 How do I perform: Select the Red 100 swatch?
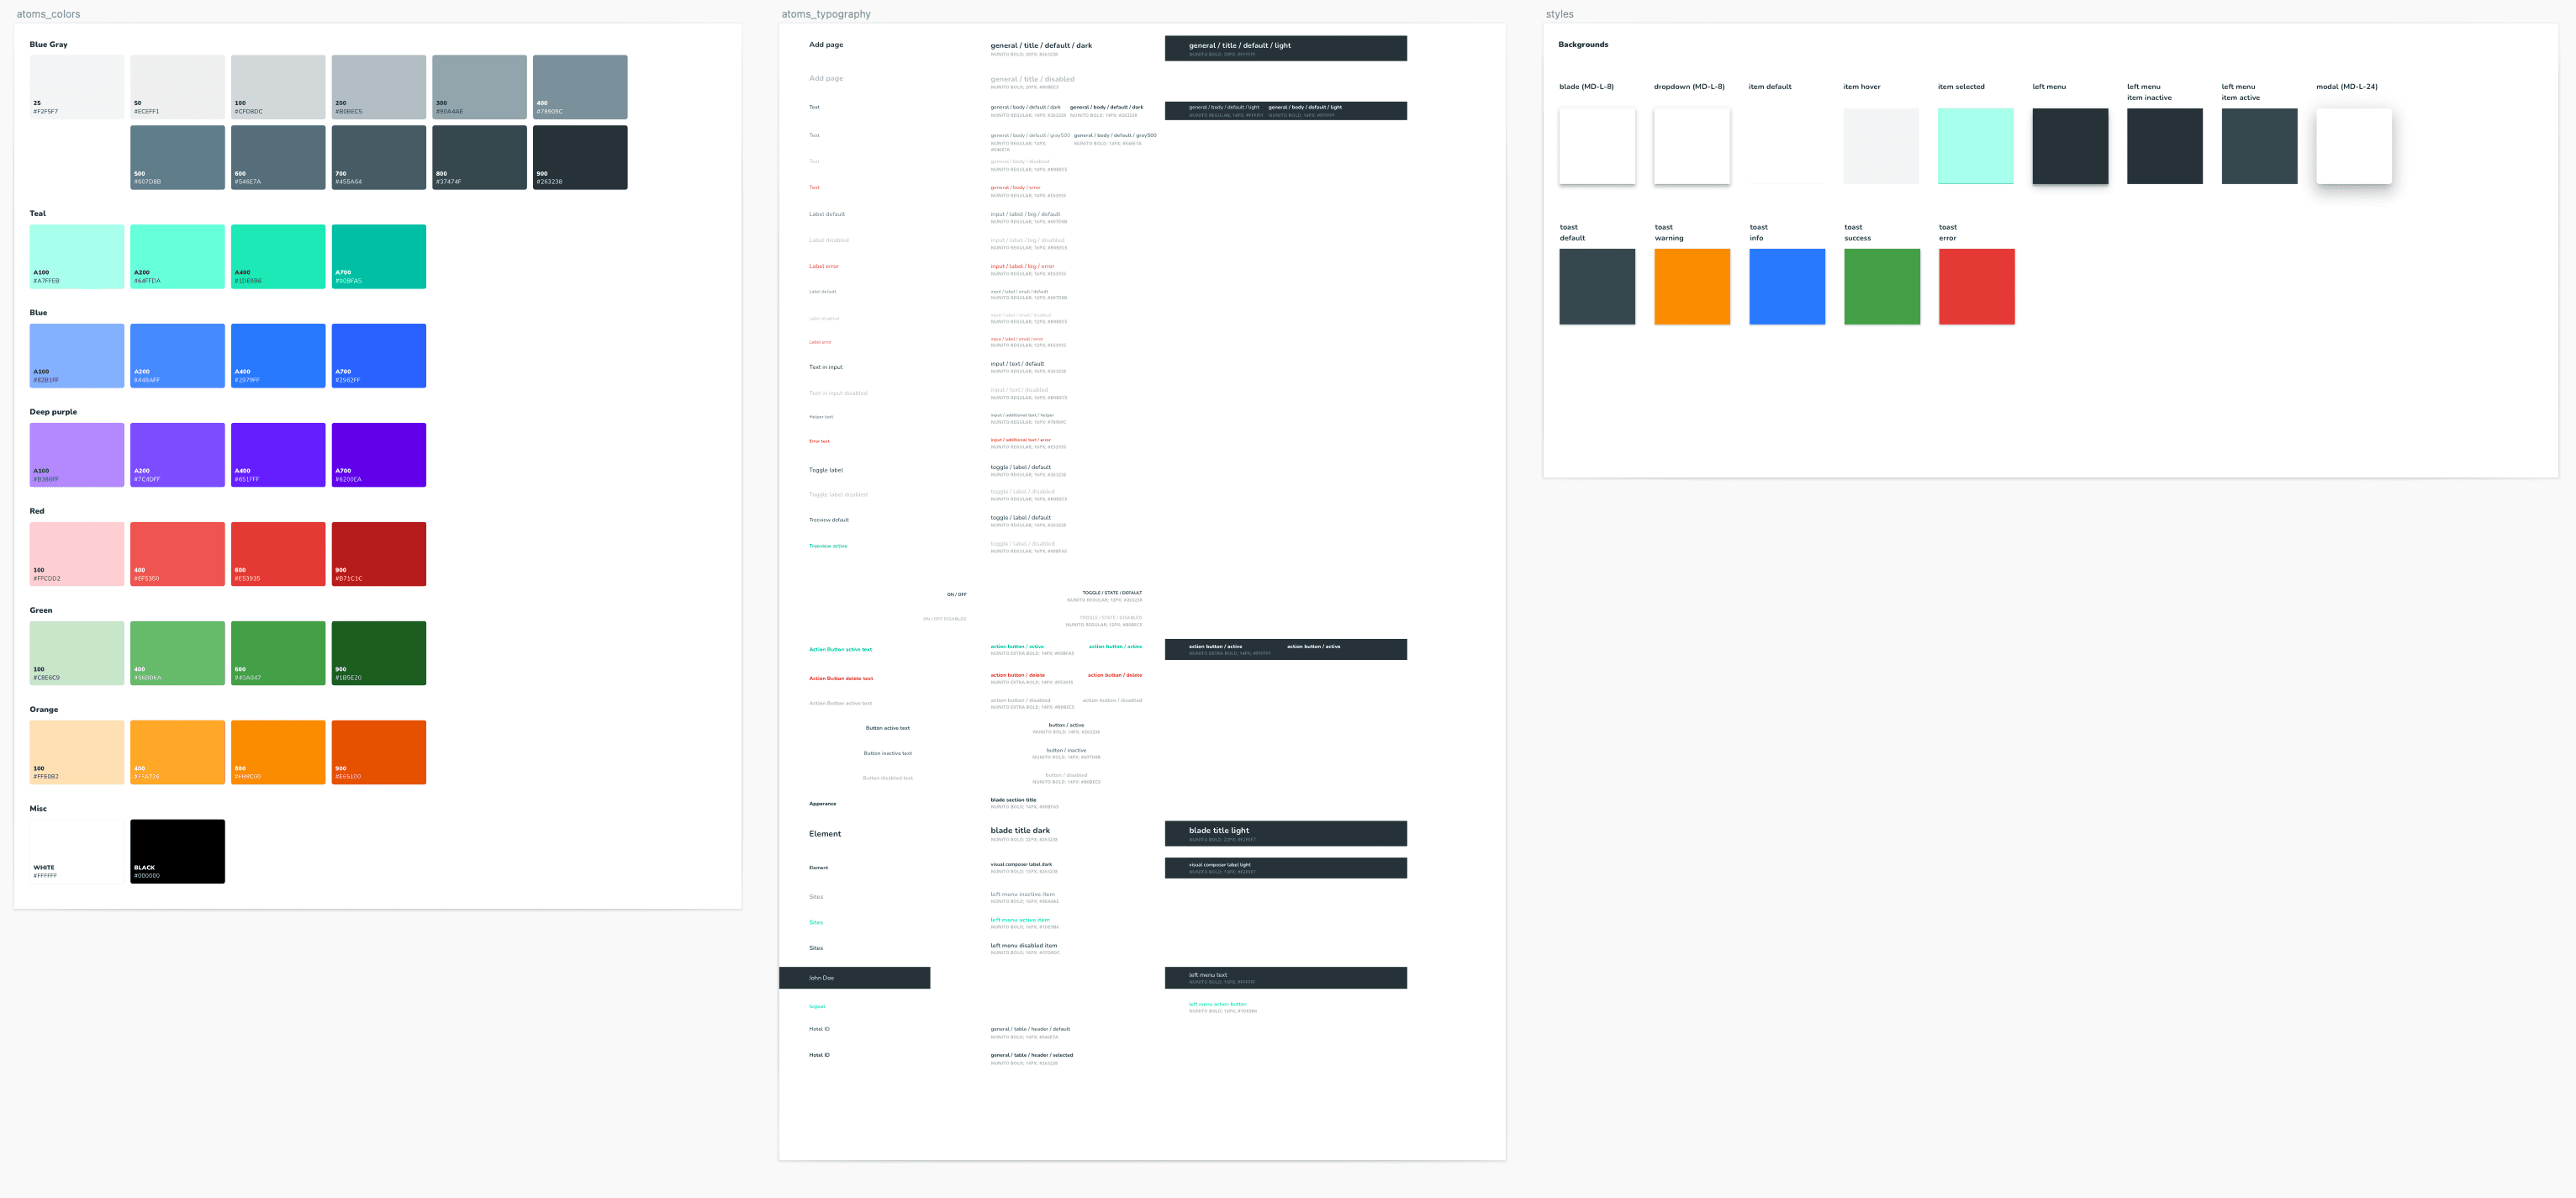(x=77, y=553)
